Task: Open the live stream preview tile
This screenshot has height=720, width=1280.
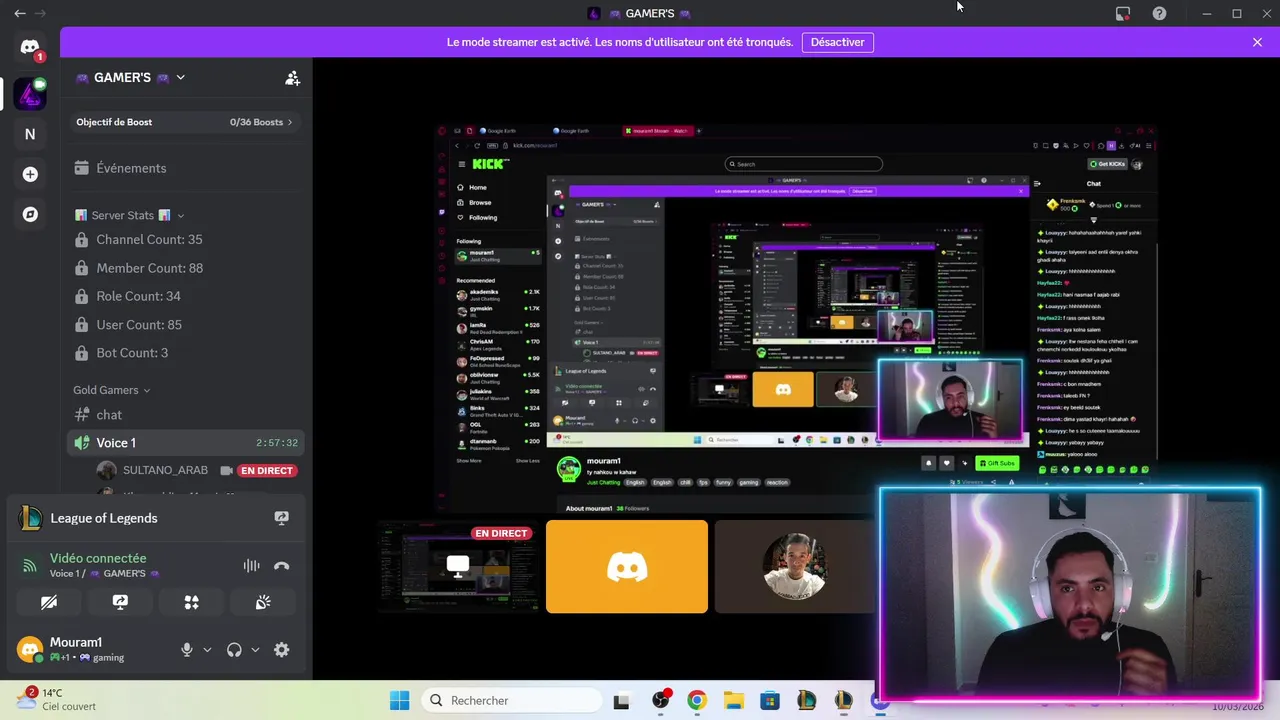Action: pos(457,566)
